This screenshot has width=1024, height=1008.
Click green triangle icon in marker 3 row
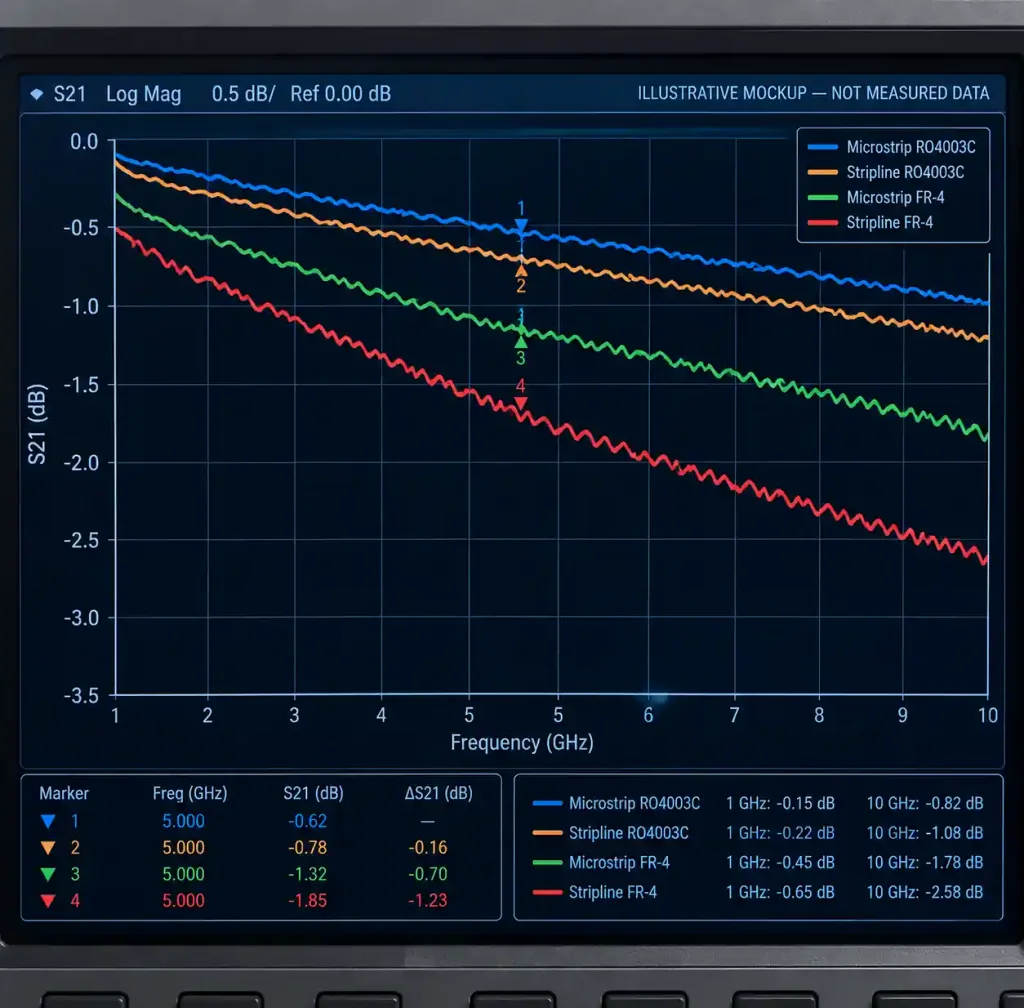(x=48, y=874)
